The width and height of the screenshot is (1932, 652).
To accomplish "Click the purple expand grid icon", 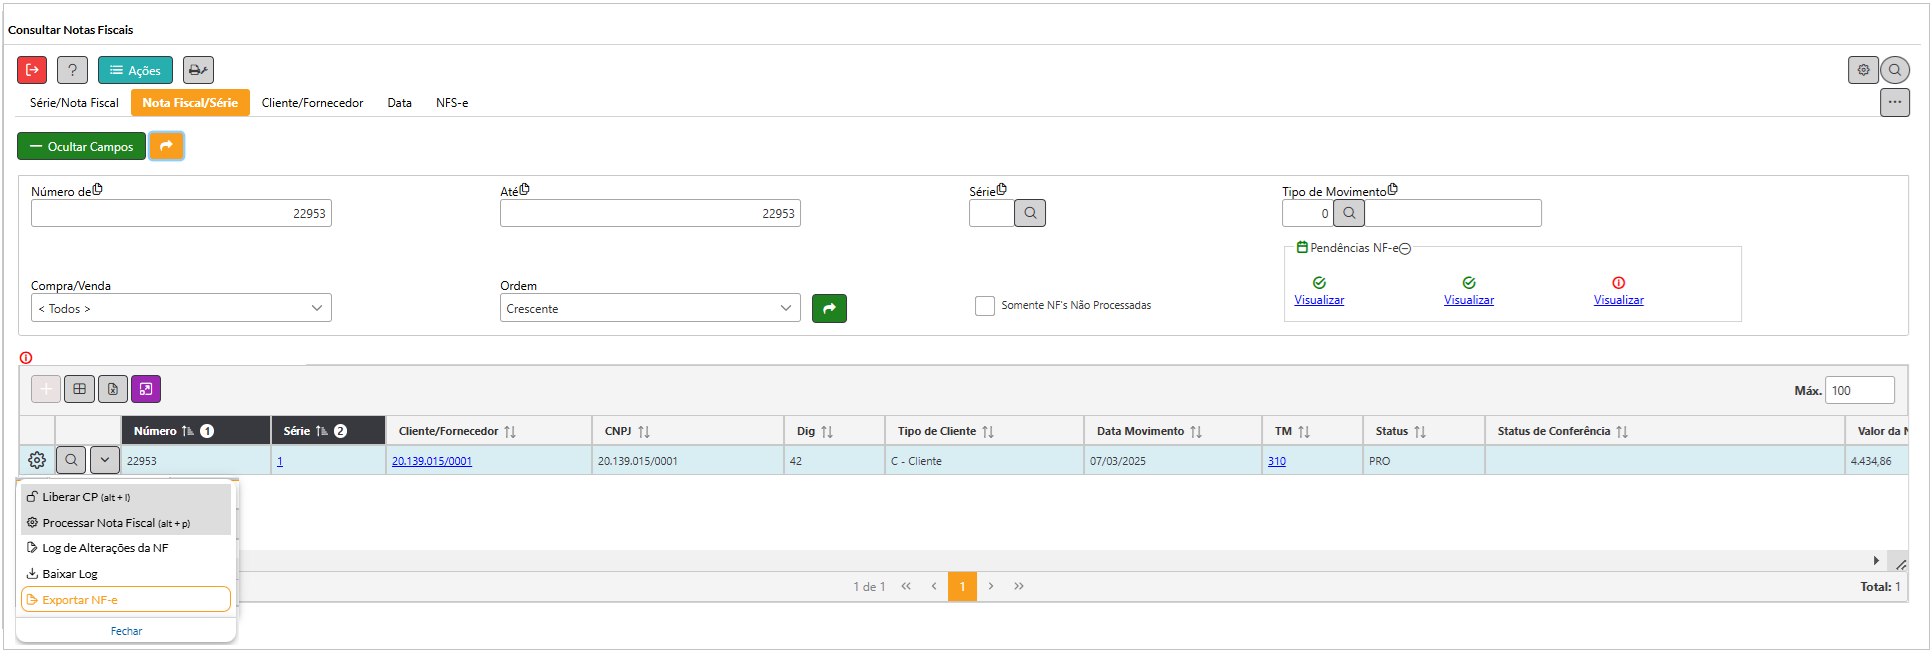I will tap(146, 389).
